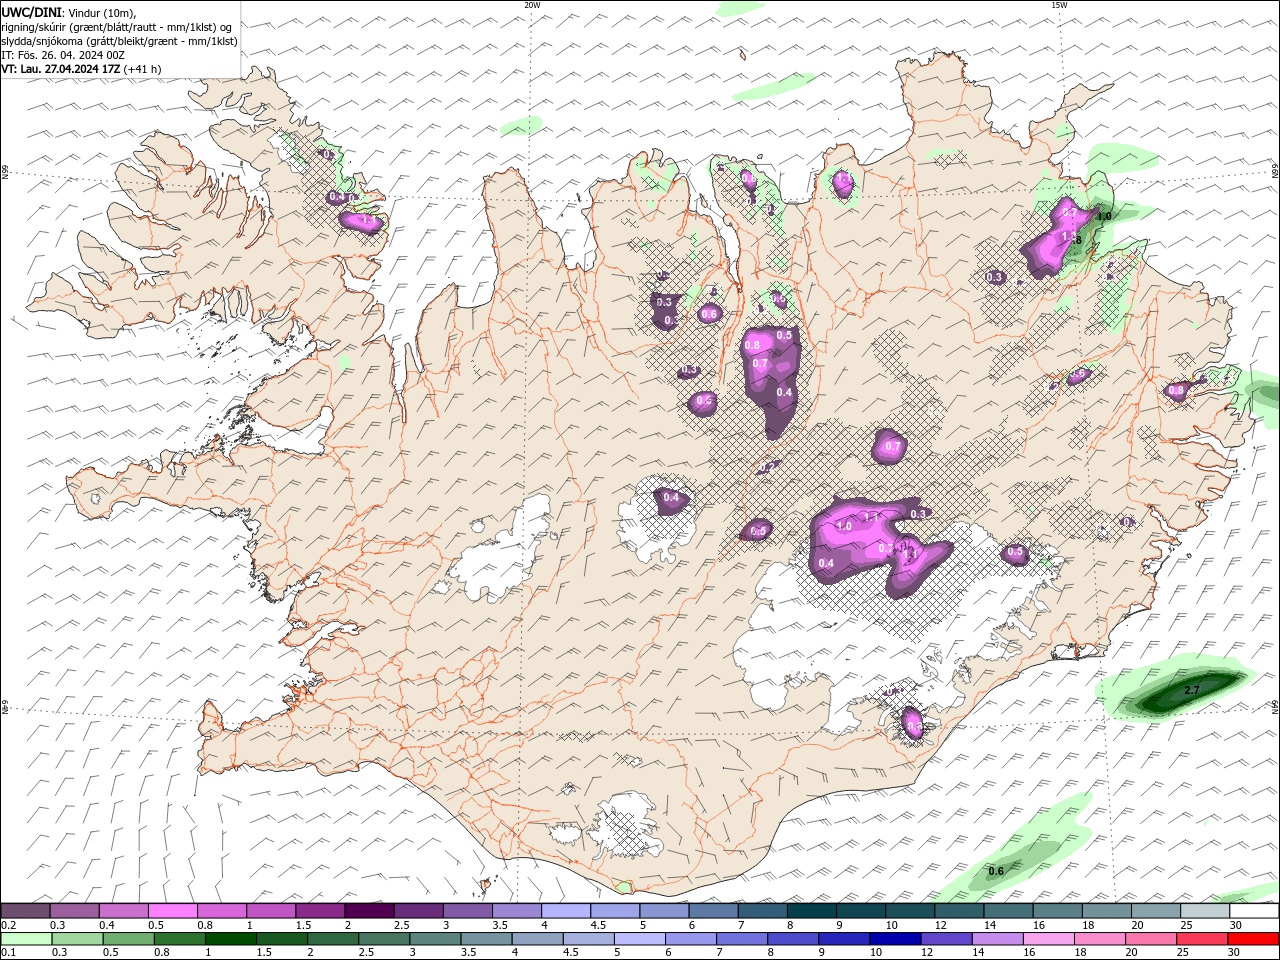Click the 2.7 value in dark green offshore patch
Viewport: 1280px width, 960px height.
click(x=1192, y=690)
